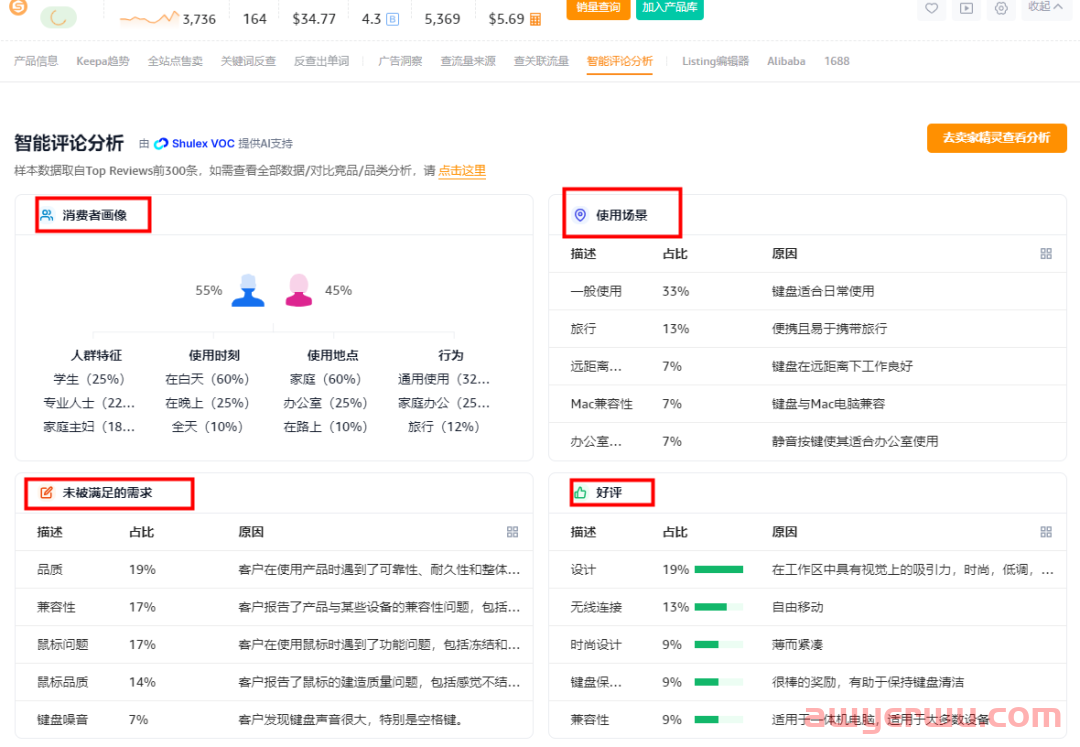Switch to the Keepa趋势 tab
This screenshot has width=1080, height=747.
[x=102, y=61]
